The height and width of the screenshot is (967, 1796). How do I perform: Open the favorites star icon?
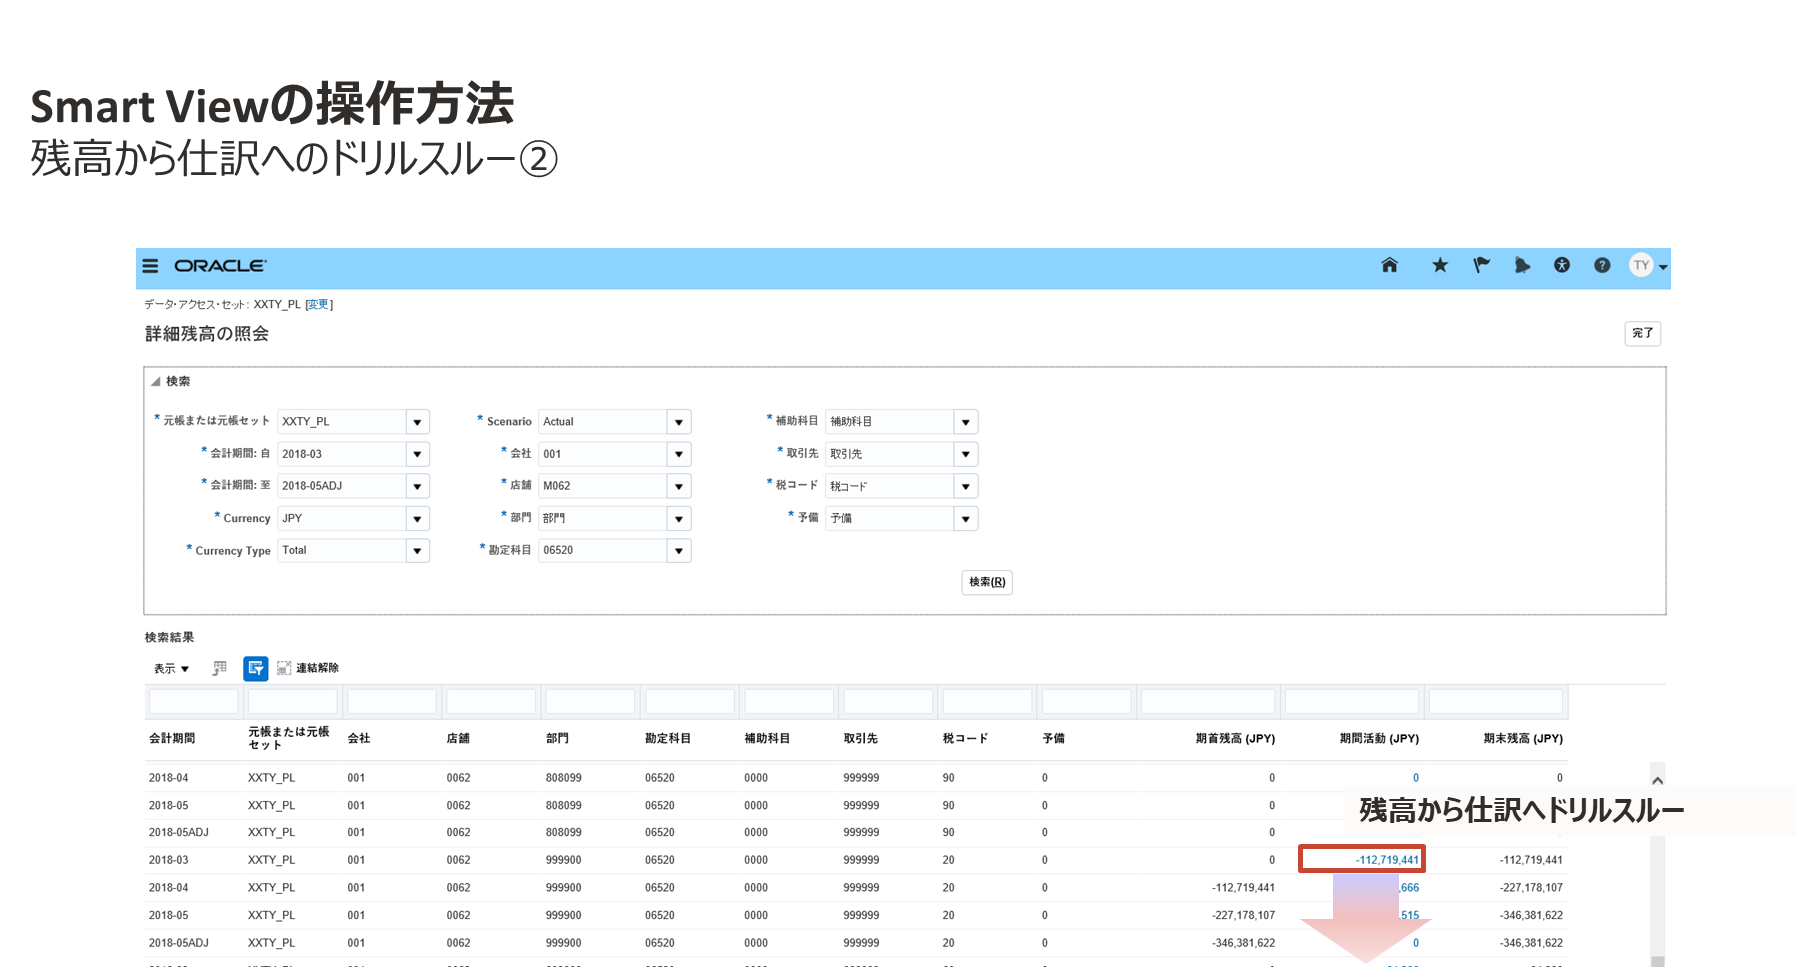coord(1440,265)
